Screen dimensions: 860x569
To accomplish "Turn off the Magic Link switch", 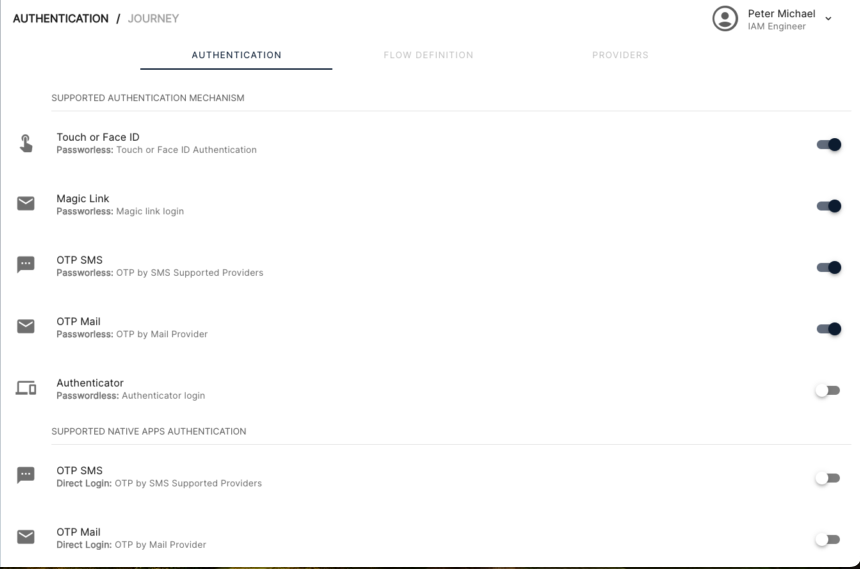I will [828, 206].
